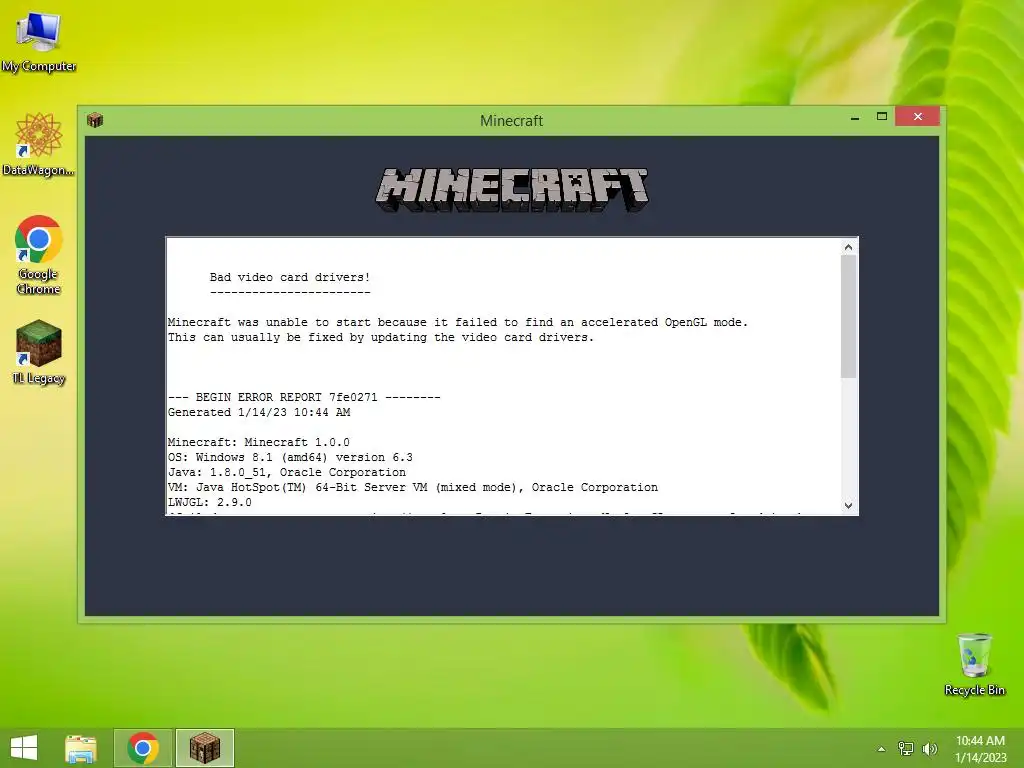1024x768 pixels.
Task: Open File Explorer from the taskbar
Action: (81, 748)
